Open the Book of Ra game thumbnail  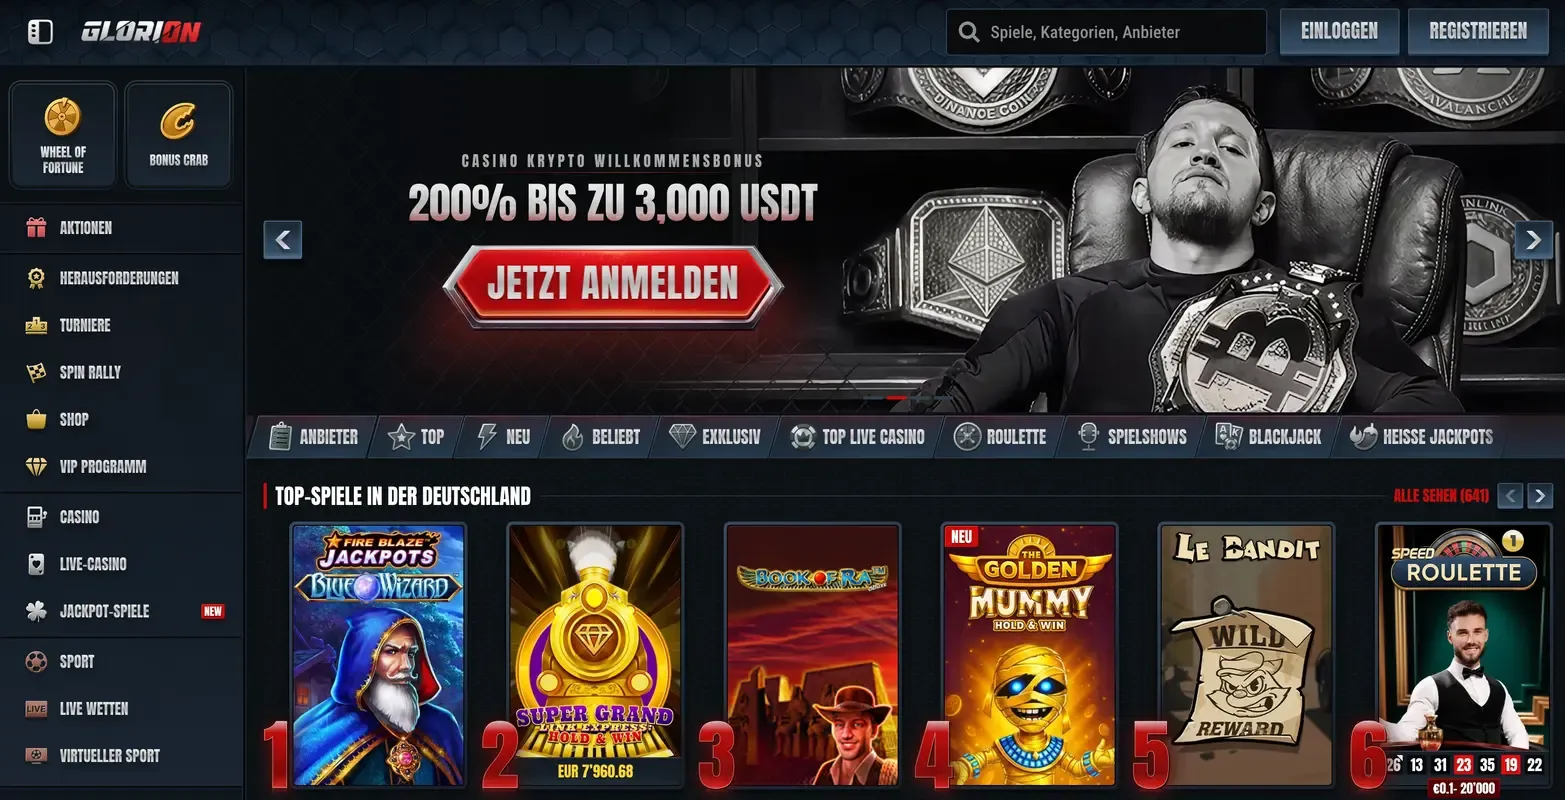[812, 655]
